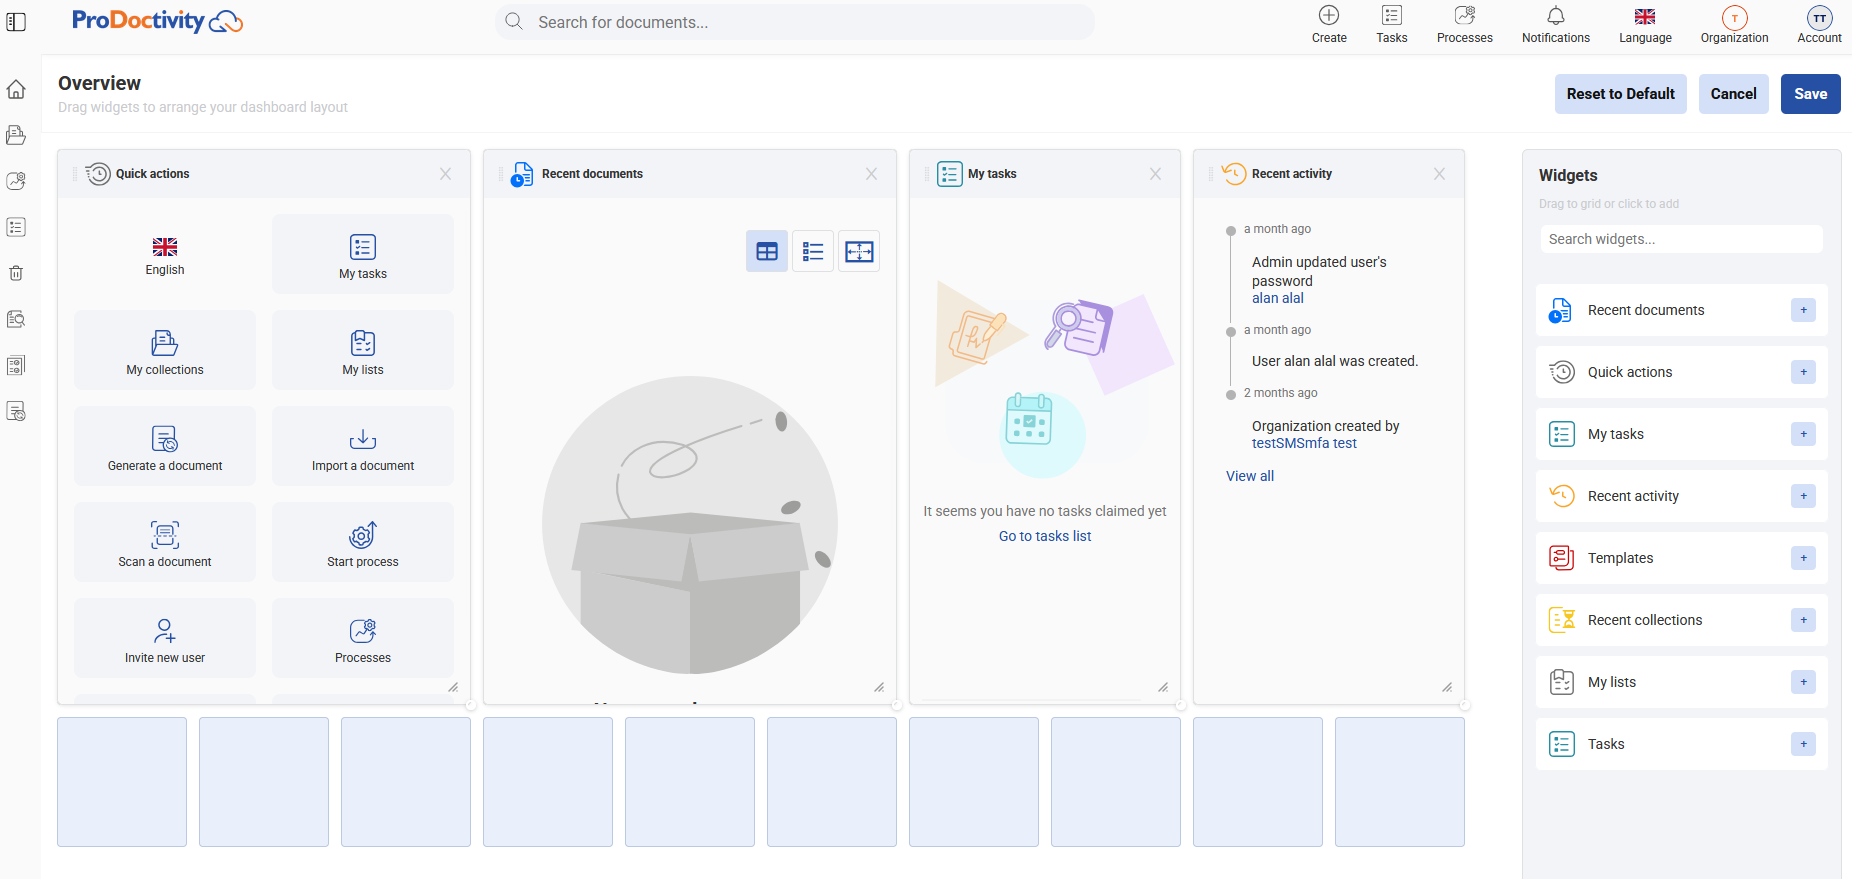This screenshot has width=1852, height=879.
Task: Open Tasks from the top bar
Action: click(1391, 25)
